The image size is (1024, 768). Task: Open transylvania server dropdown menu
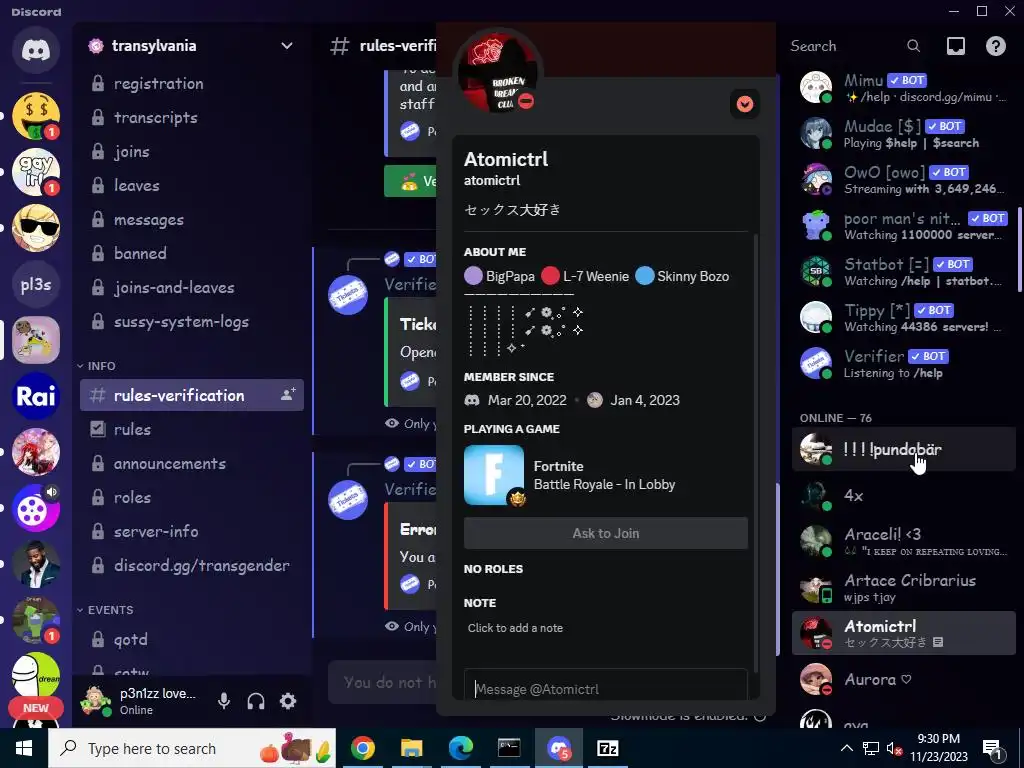[x=287, y=46]
